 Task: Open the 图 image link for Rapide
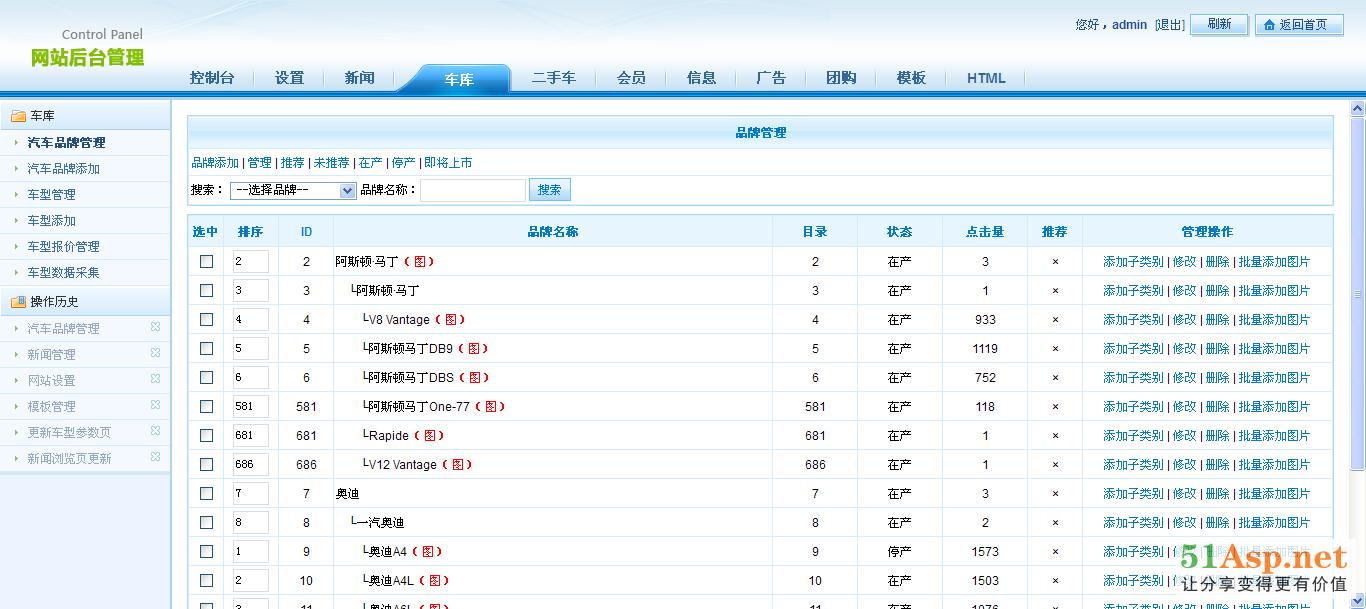point(429,436)
